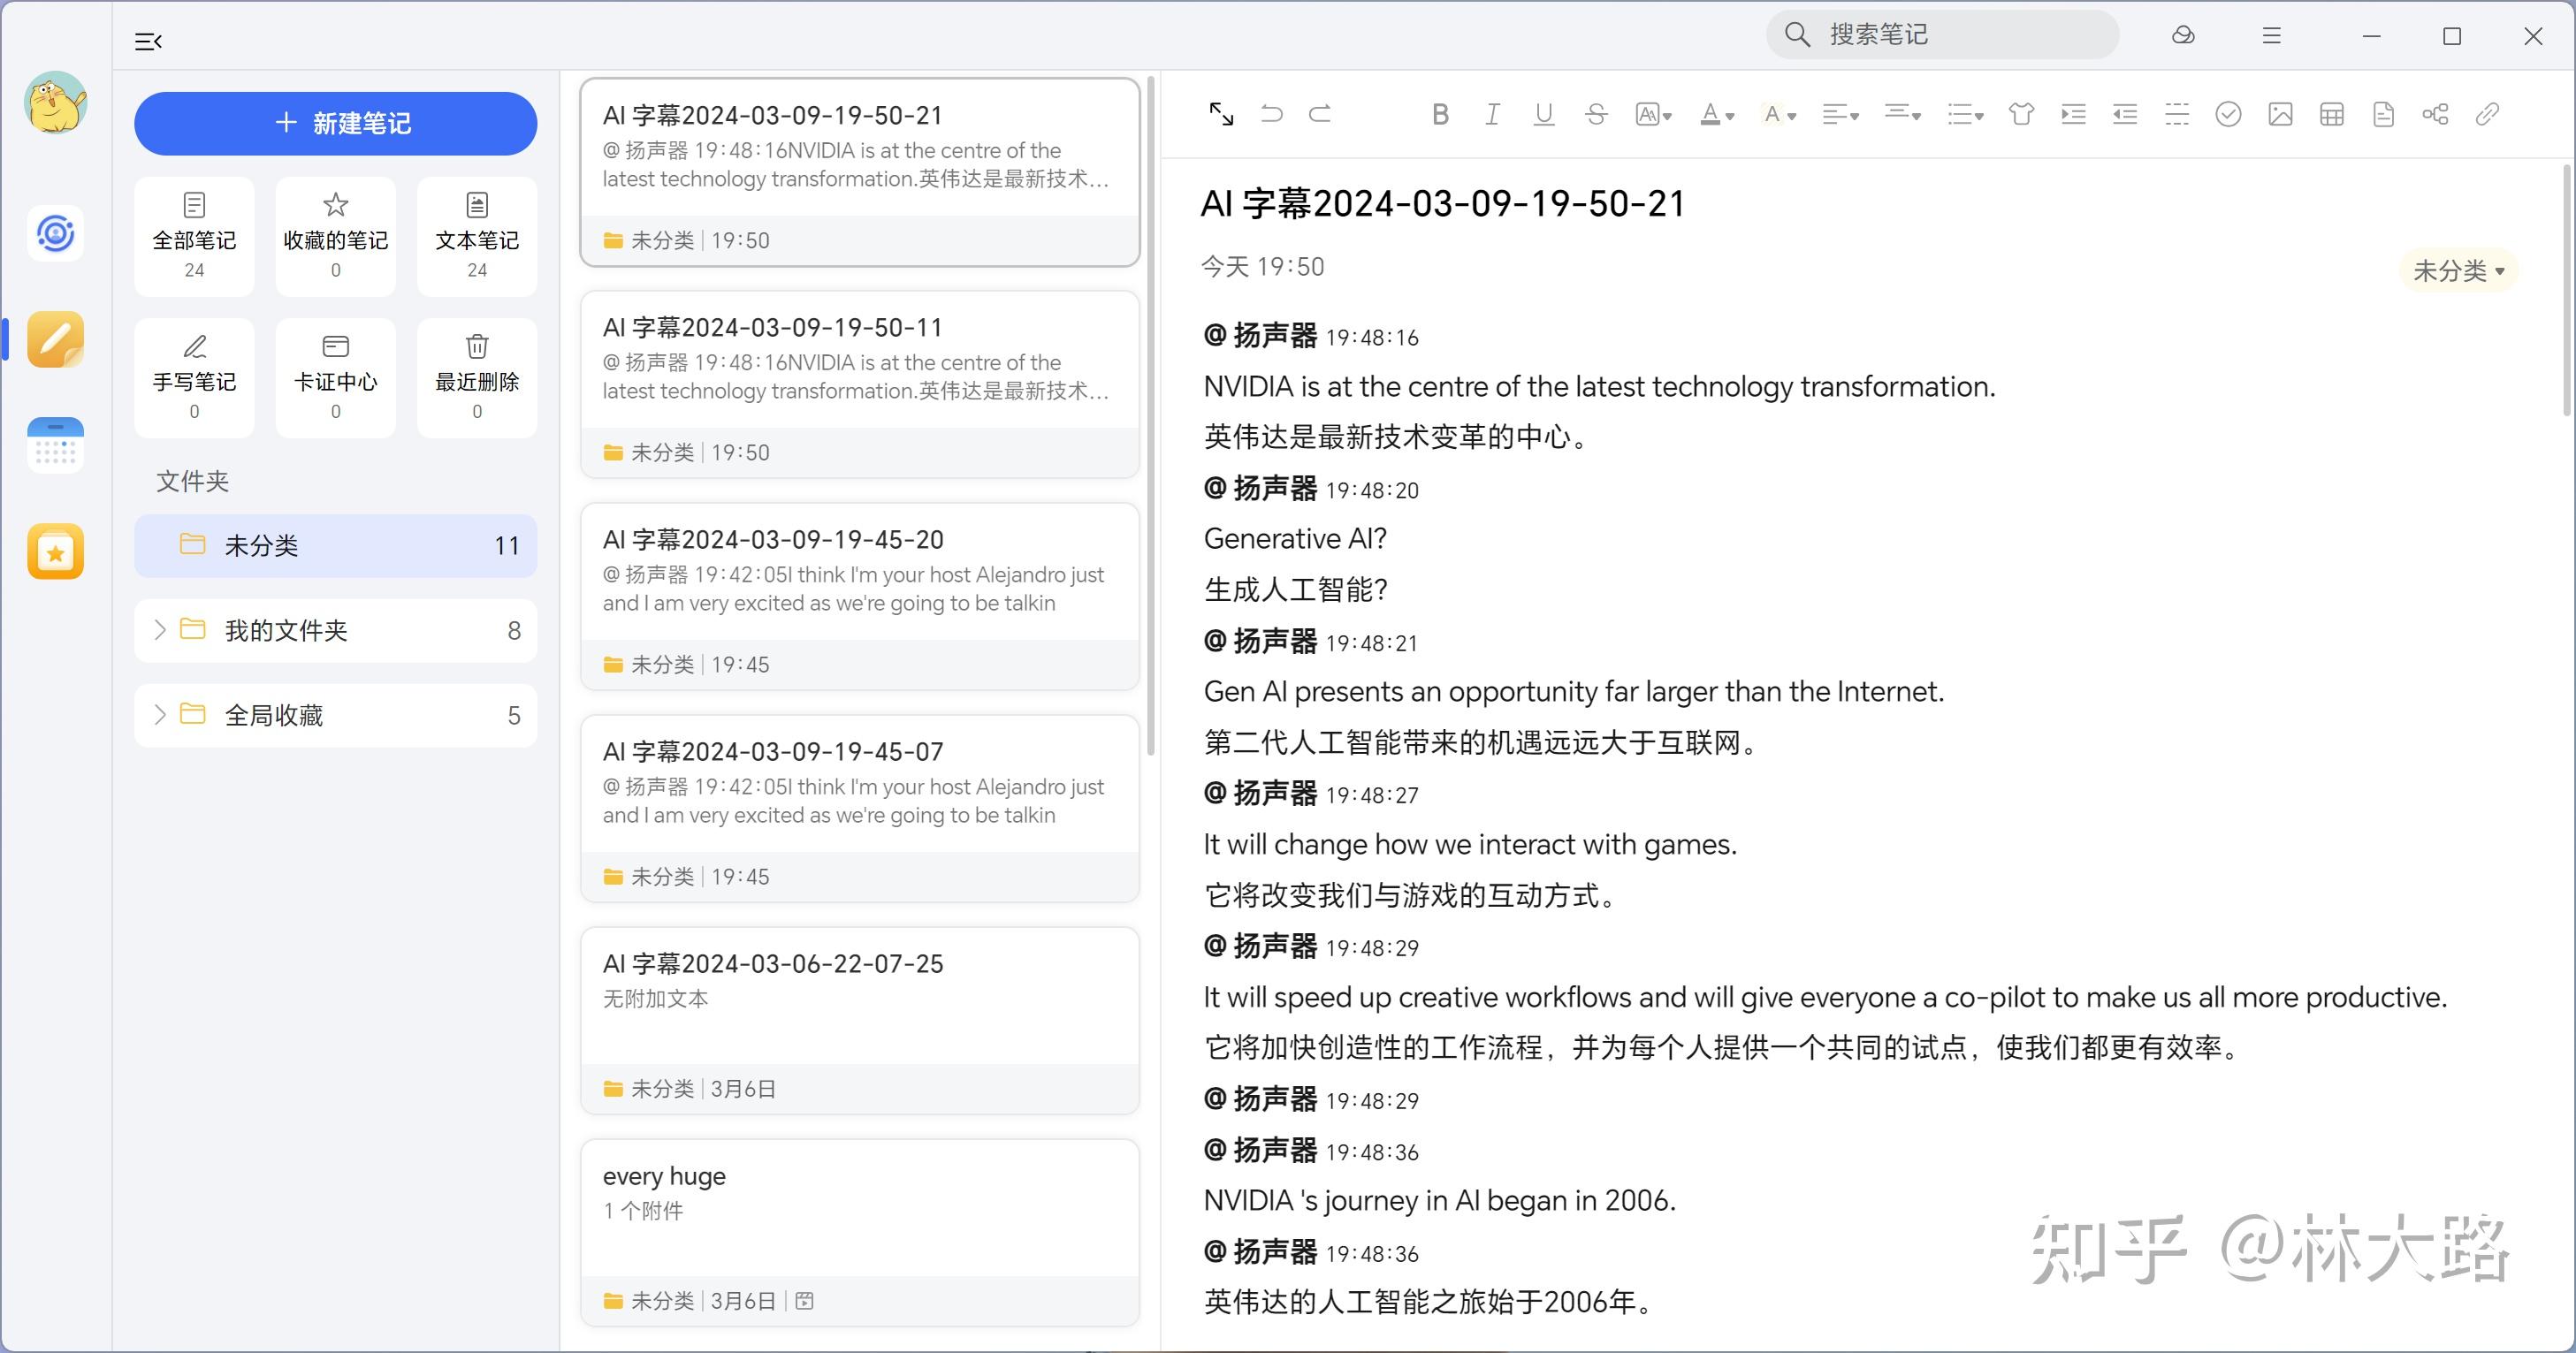The width and height of the screenshot is (2576, 1353).
Task: Click the line 'Generative AI?'
Action: point(1295,539)
